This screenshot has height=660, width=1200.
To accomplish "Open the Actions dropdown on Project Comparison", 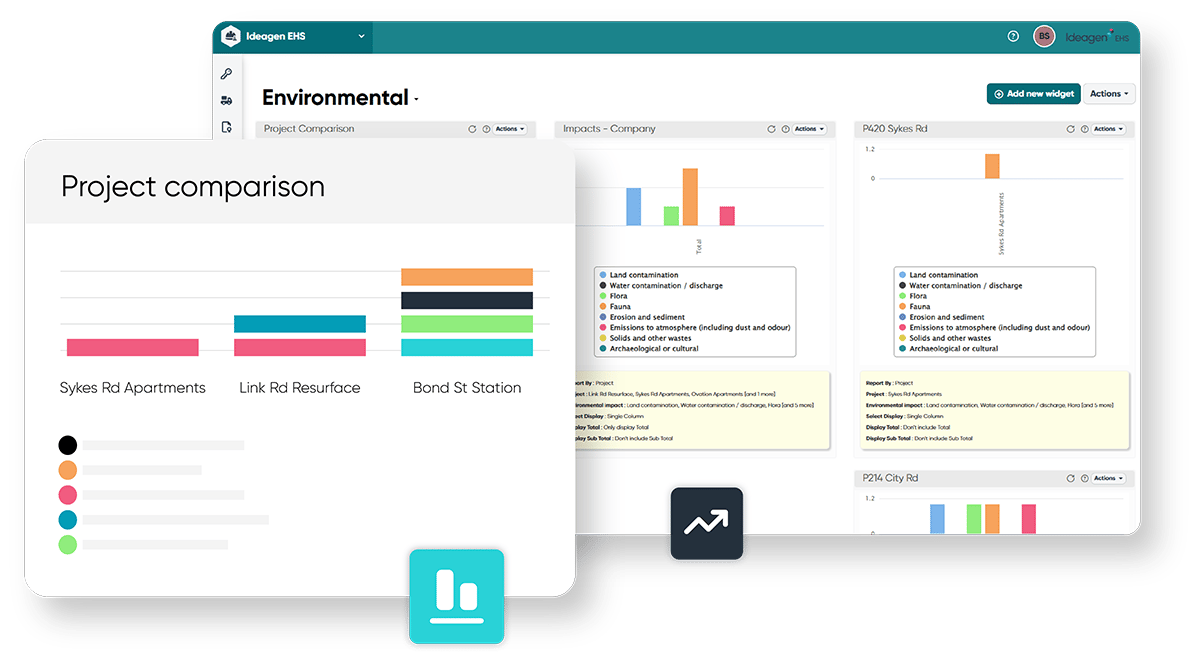I will [x=508, y=128].
